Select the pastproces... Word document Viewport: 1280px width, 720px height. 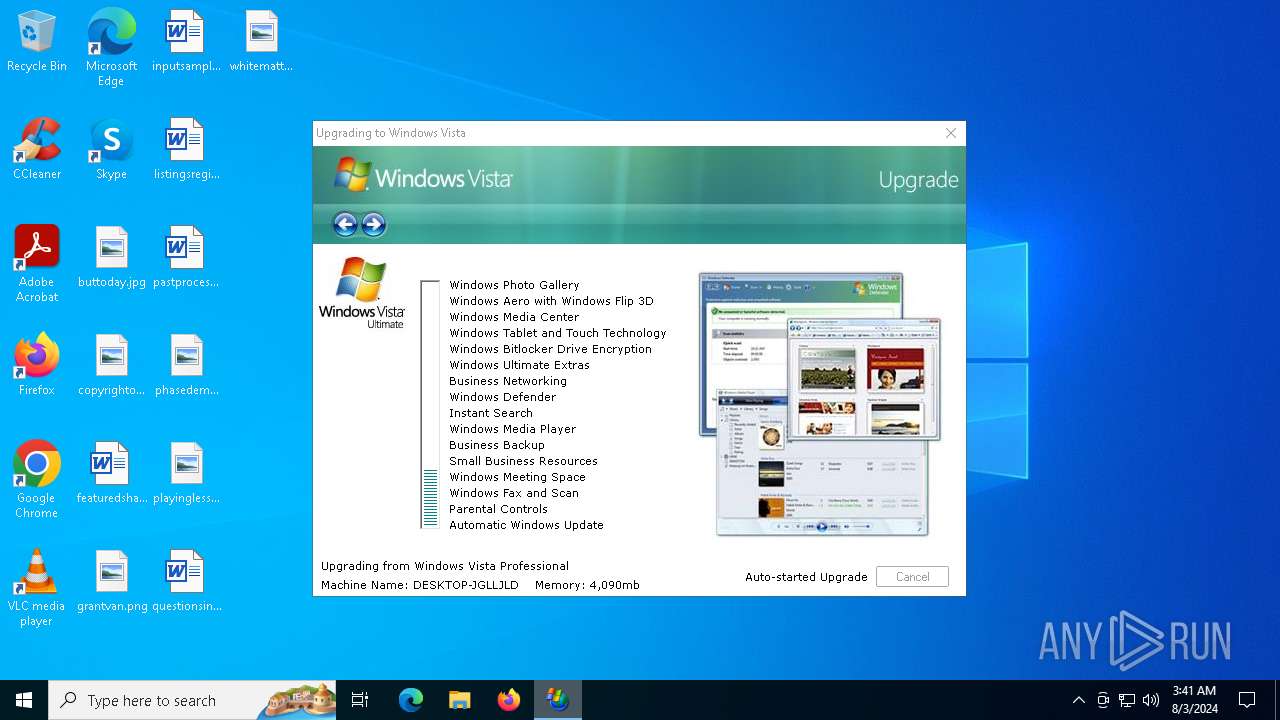point(186,258)
